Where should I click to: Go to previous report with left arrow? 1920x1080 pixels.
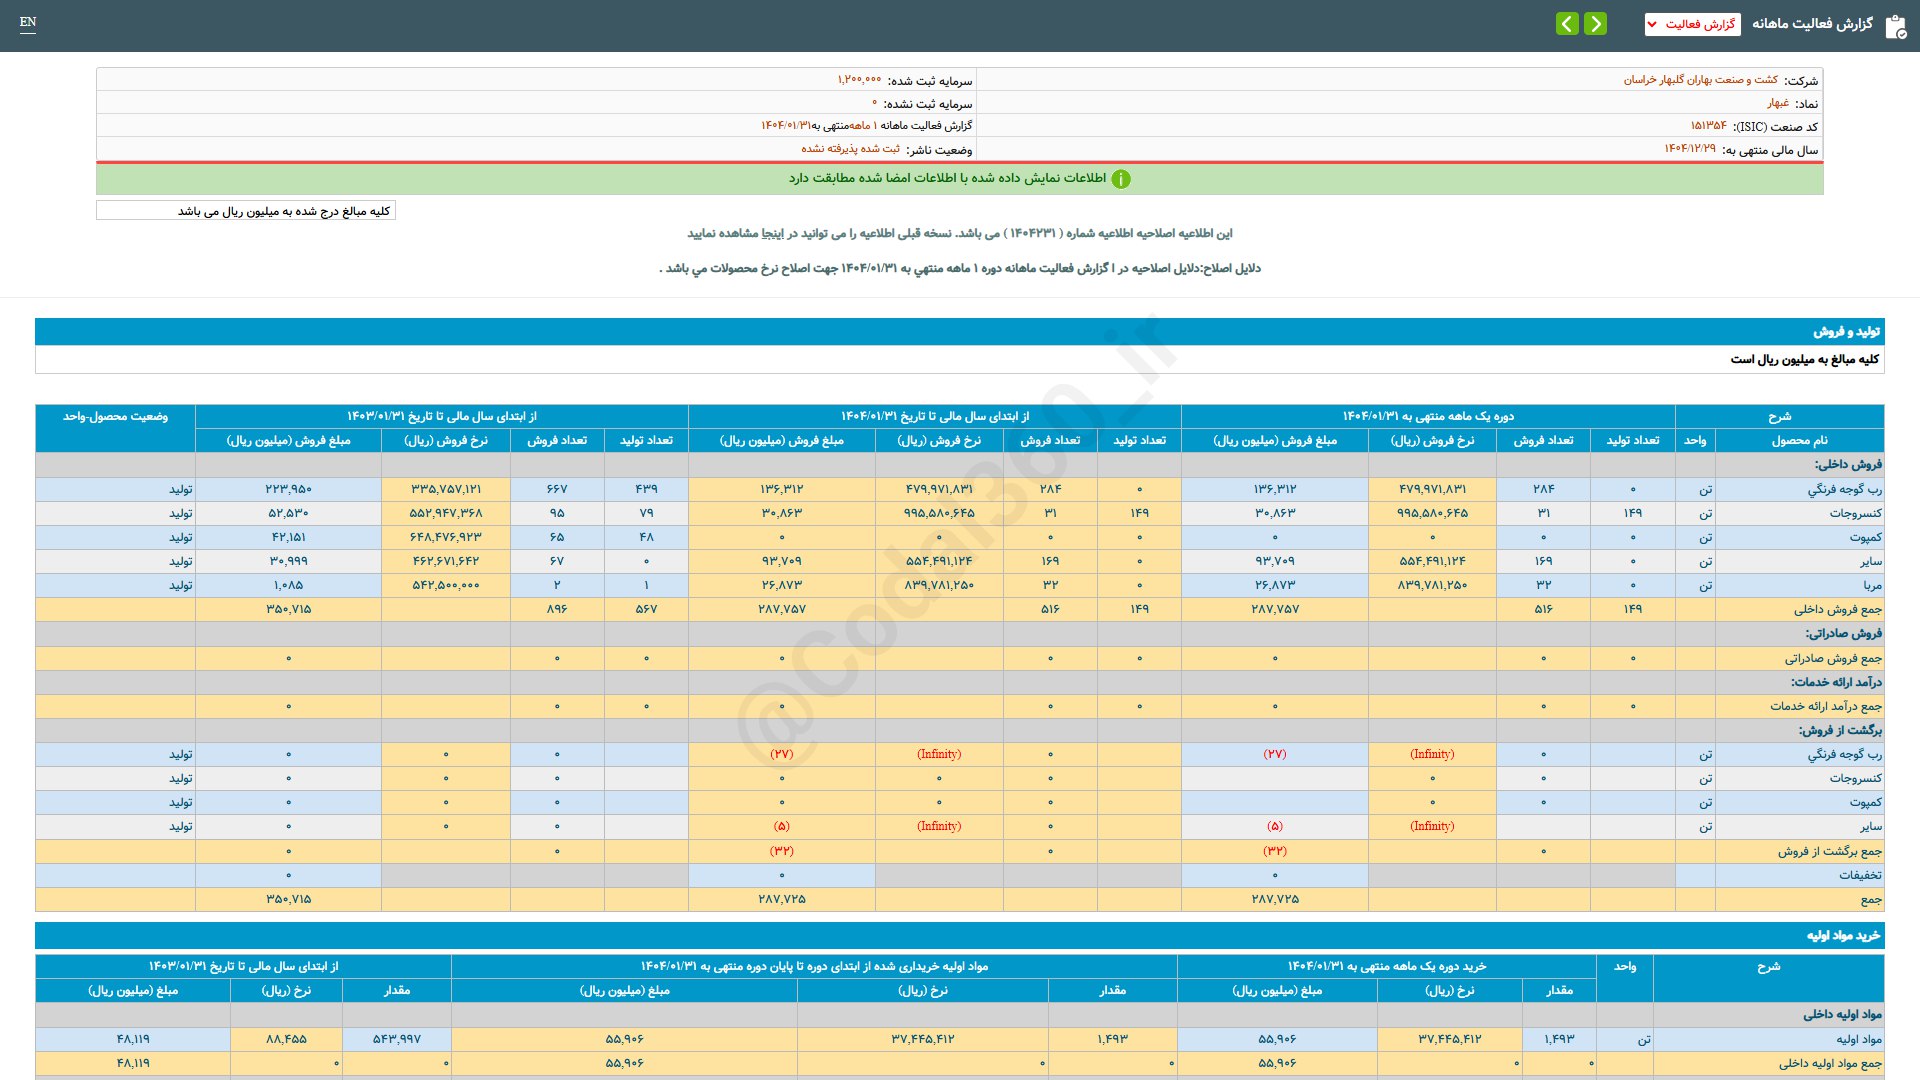click(x=1567, y=24)
